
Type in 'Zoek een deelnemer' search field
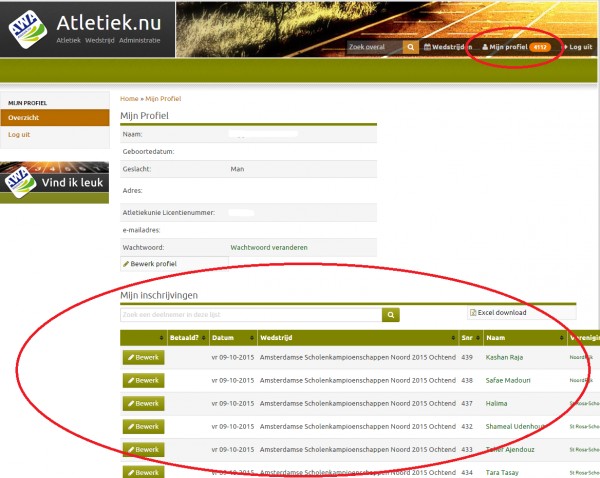[250, 314]
